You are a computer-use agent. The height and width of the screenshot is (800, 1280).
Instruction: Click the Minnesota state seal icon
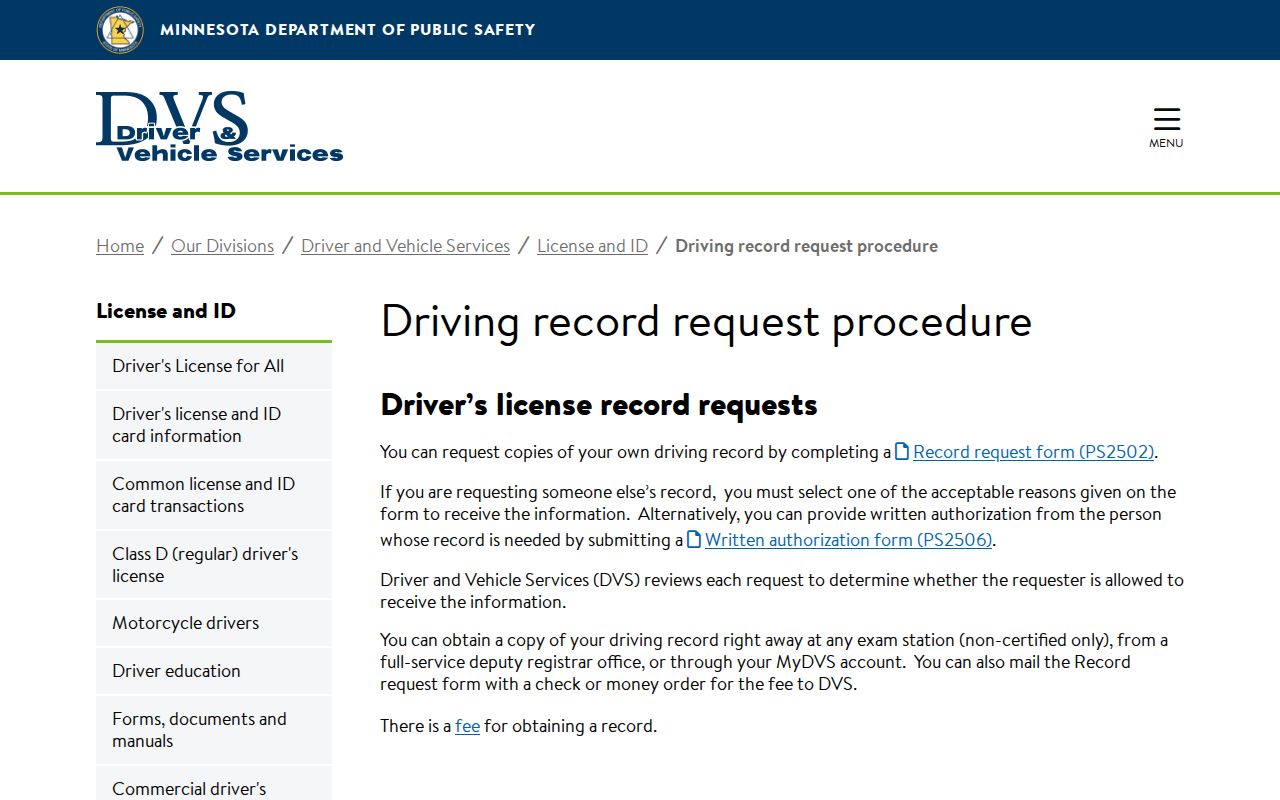120,29
